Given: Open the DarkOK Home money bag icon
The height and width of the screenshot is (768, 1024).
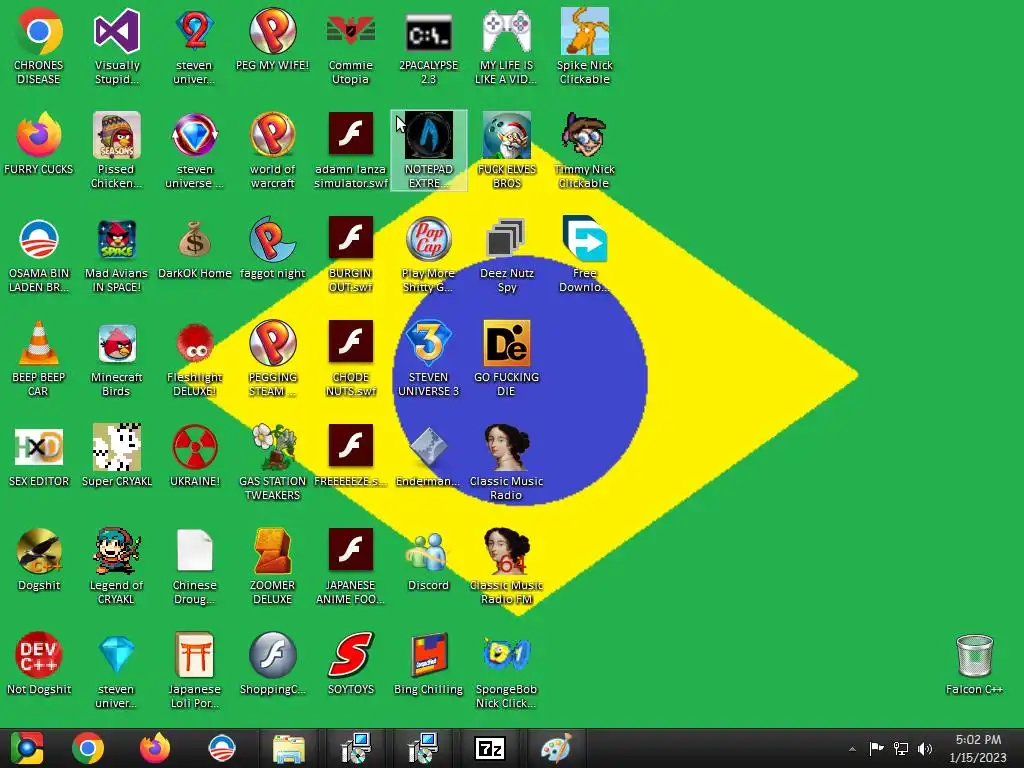Looking at the screenshot, I should (195, 248).
